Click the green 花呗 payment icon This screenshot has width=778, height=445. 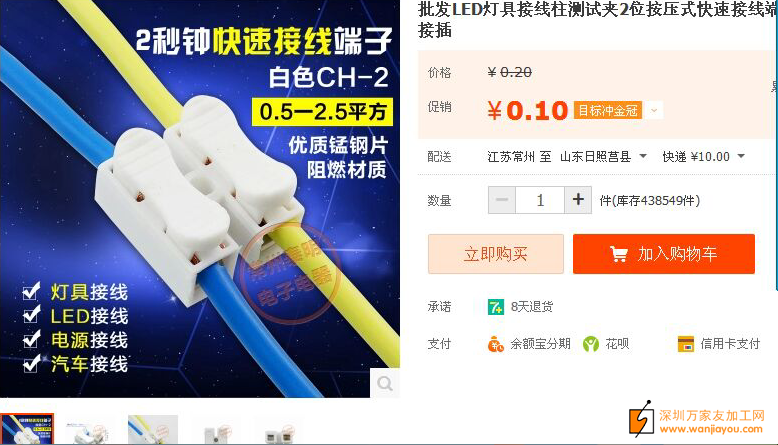591,344
